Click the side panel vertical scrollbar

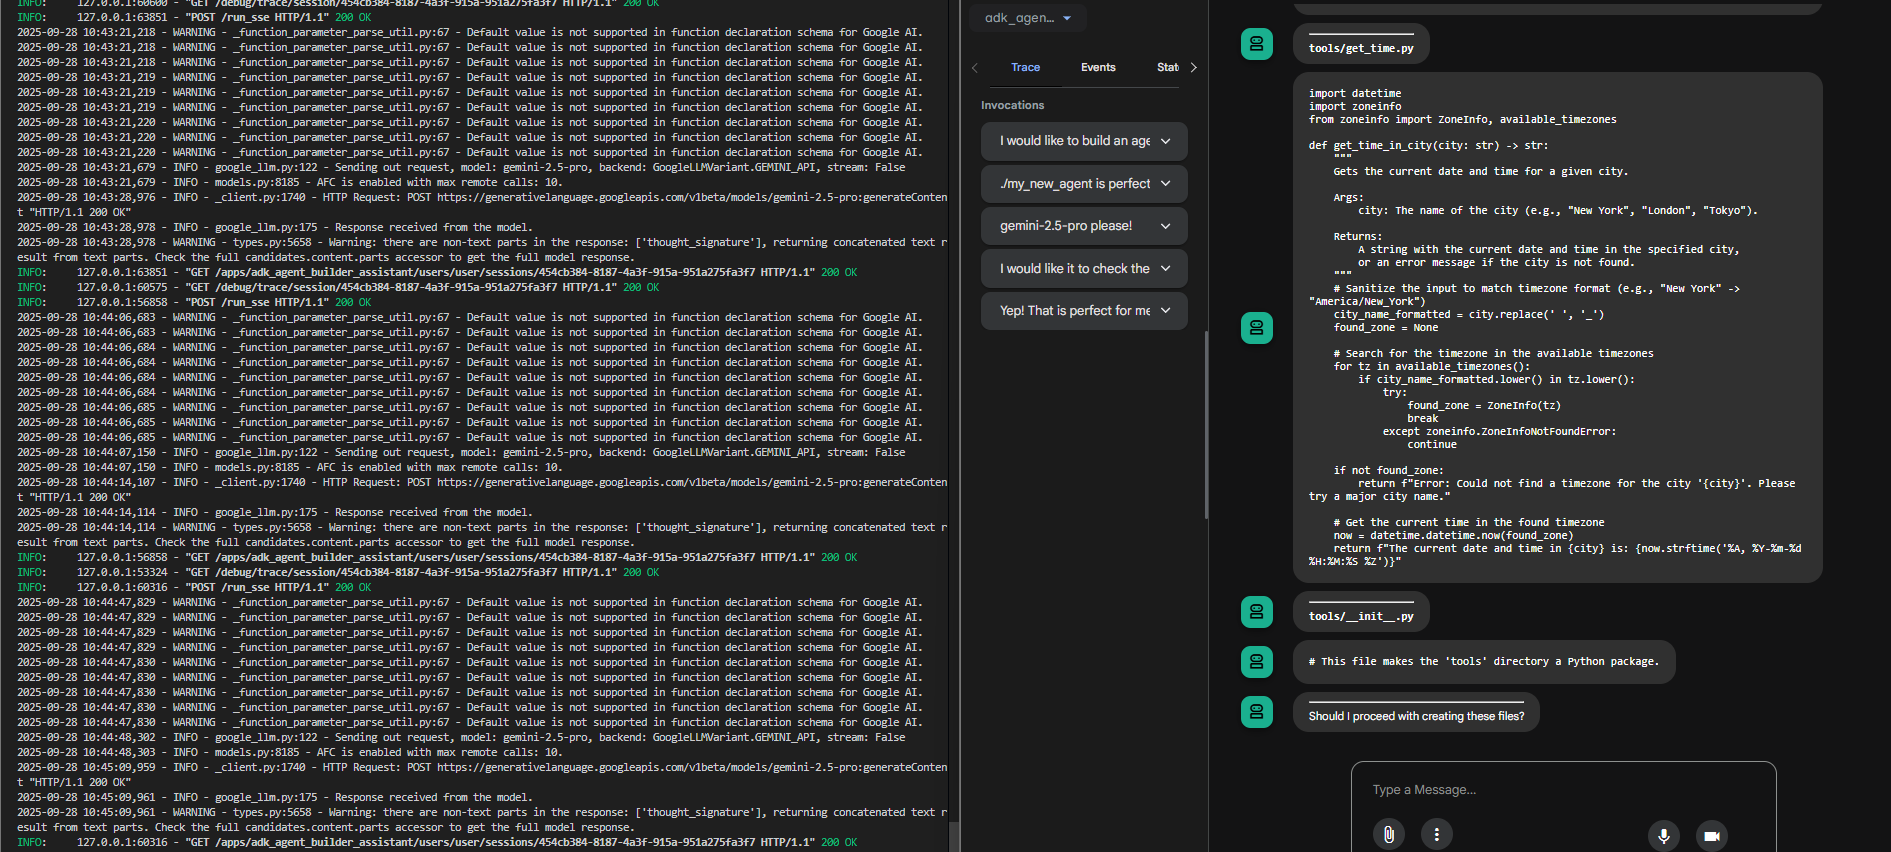1206,425
